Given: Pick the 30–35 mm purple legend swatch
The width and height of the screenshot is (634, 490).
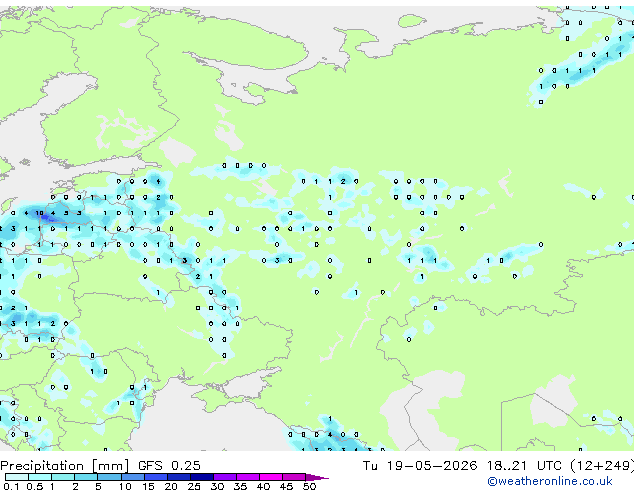Looking at the screenshot, I should click(x=224, y=477).
